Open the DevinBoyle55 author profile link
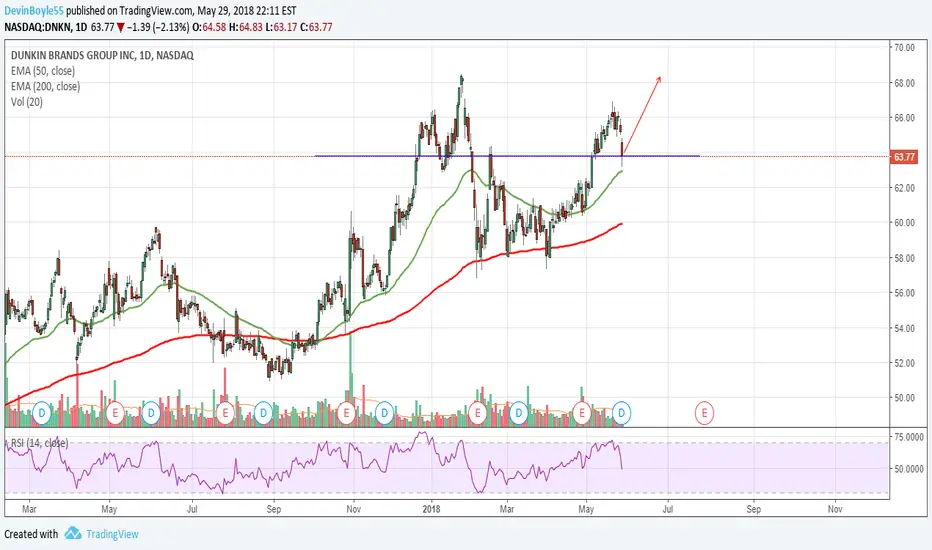932x550 pixels. [34, 11]
